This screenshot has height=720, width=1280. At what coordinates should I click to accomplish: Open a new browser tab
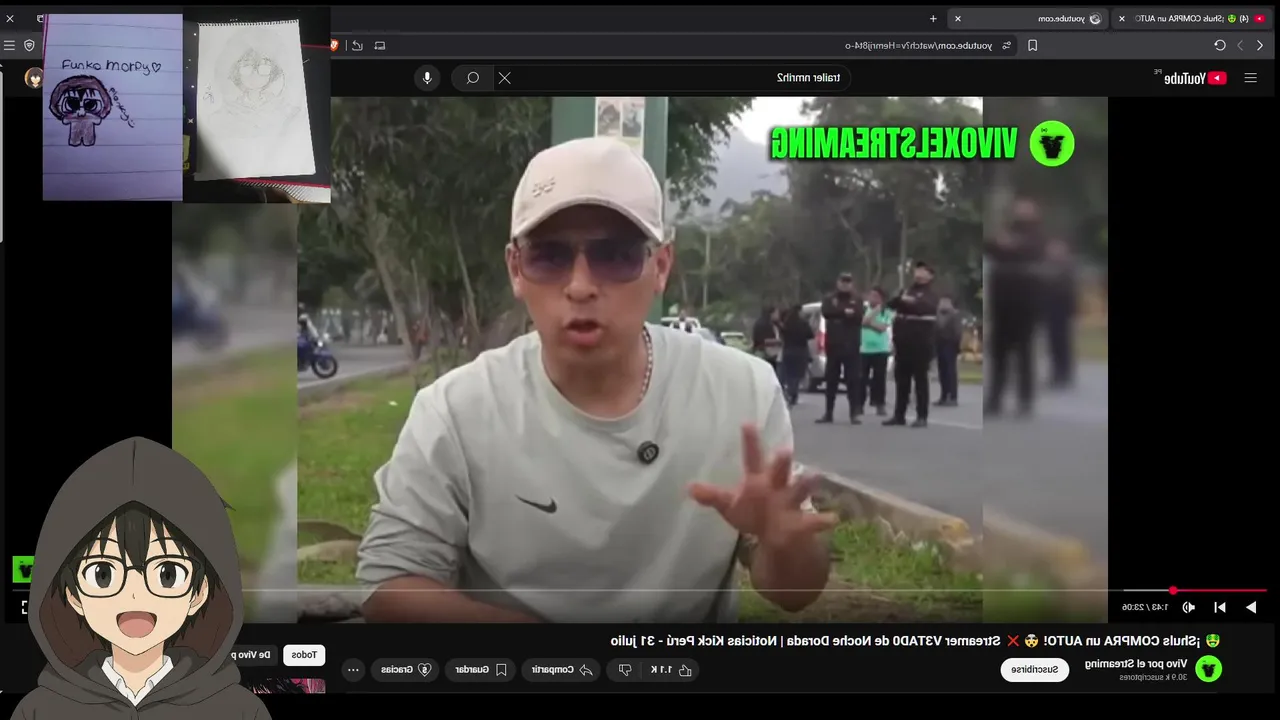[933, 18]
